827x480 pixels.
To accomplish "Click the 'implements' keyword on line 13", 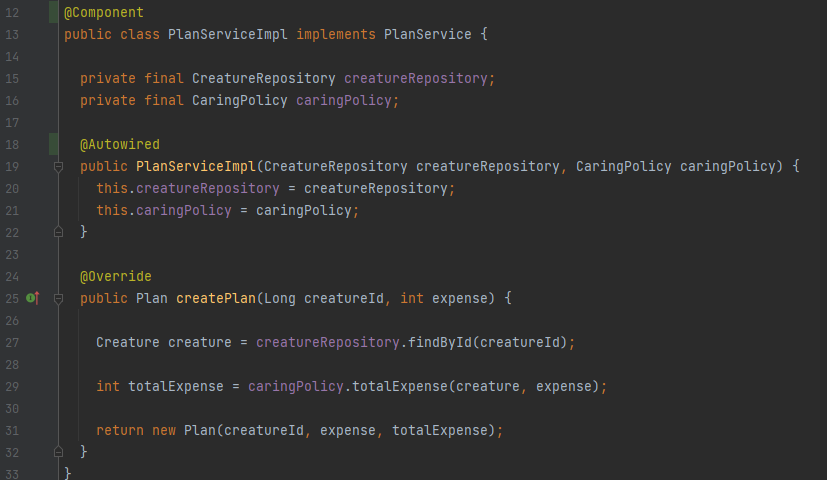I will pos(336,34).
